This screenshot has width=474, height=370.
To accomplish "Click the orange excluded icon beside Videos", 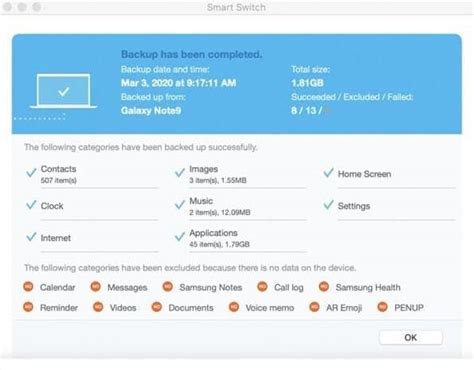I will click(x=98, y=307).
